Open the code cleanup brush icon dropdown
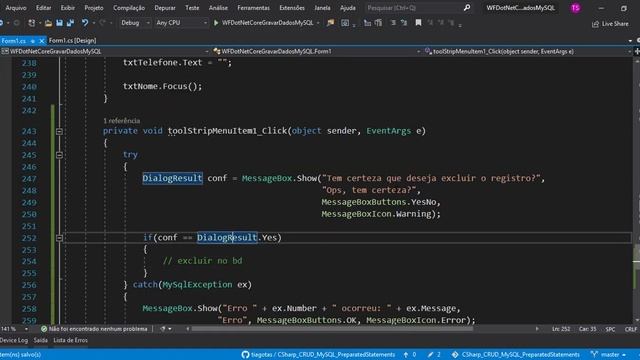 coord(166,329)
